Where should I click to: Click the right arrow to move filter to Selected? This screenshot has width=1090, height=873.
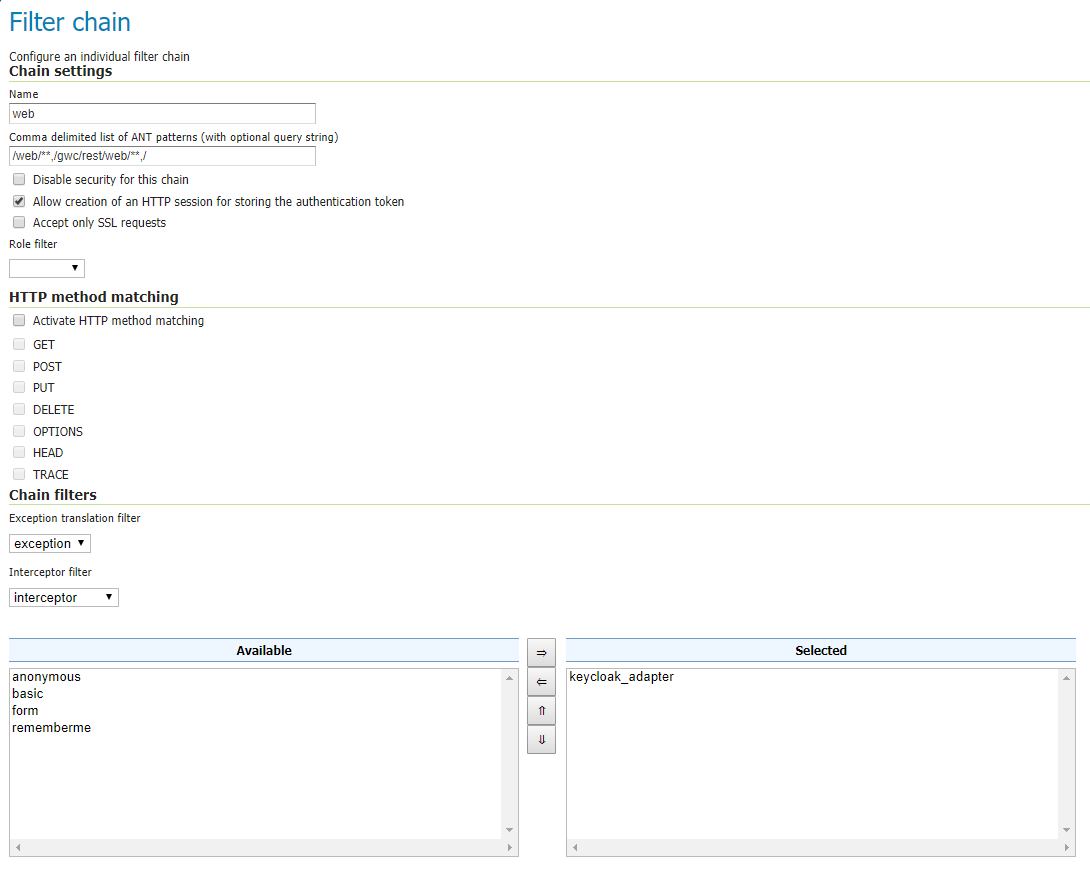pyautogui.click(x=541, y=652)
